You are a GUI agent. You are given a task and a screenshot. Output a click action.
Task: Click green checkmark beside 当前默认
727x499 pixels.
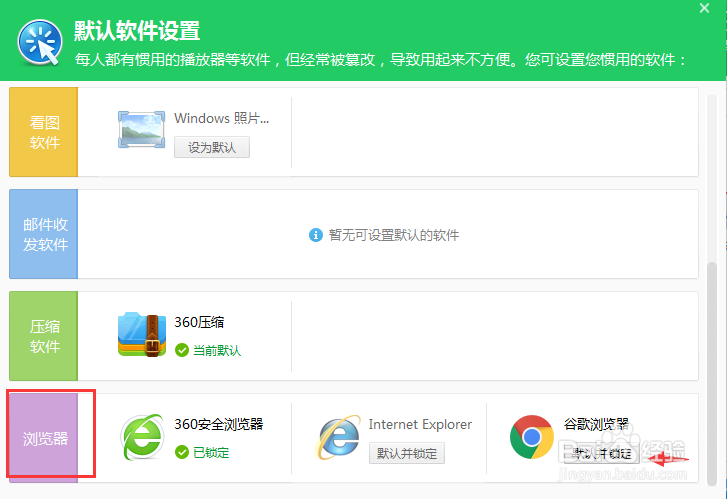tap(182, 350)
